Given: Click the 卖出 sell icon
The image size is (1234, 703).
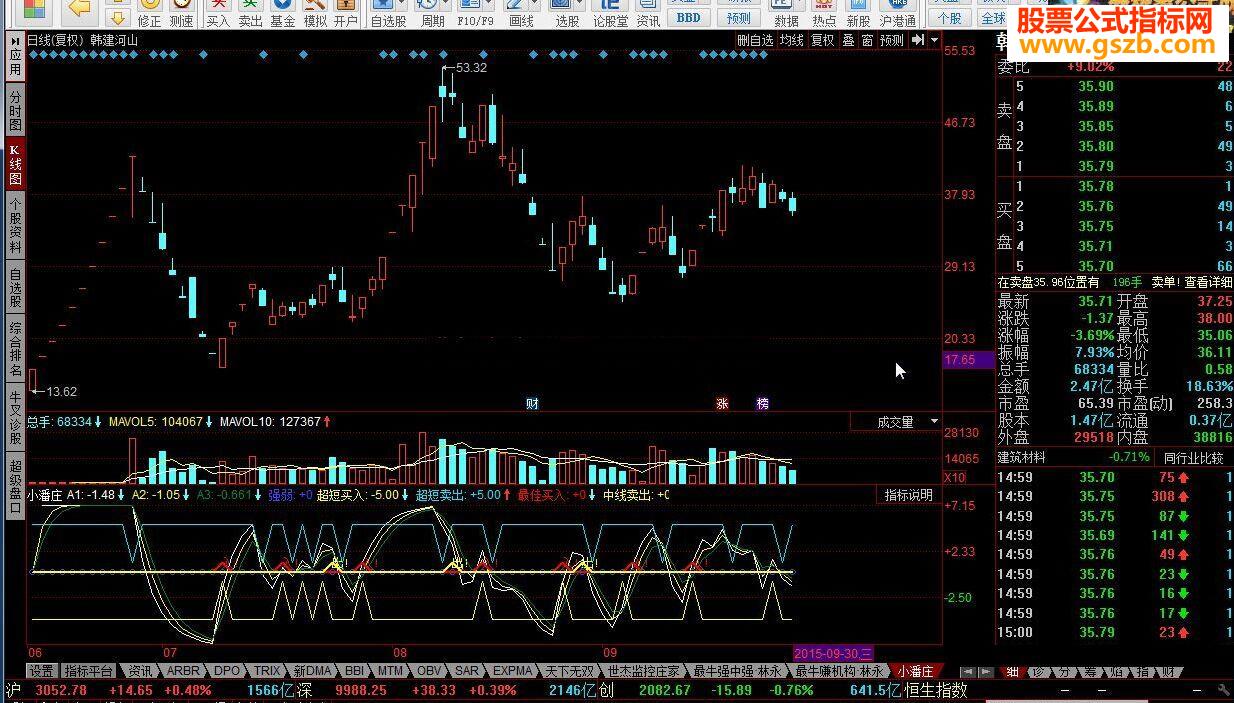Looking at the screenshot, I should pos(250,13).
